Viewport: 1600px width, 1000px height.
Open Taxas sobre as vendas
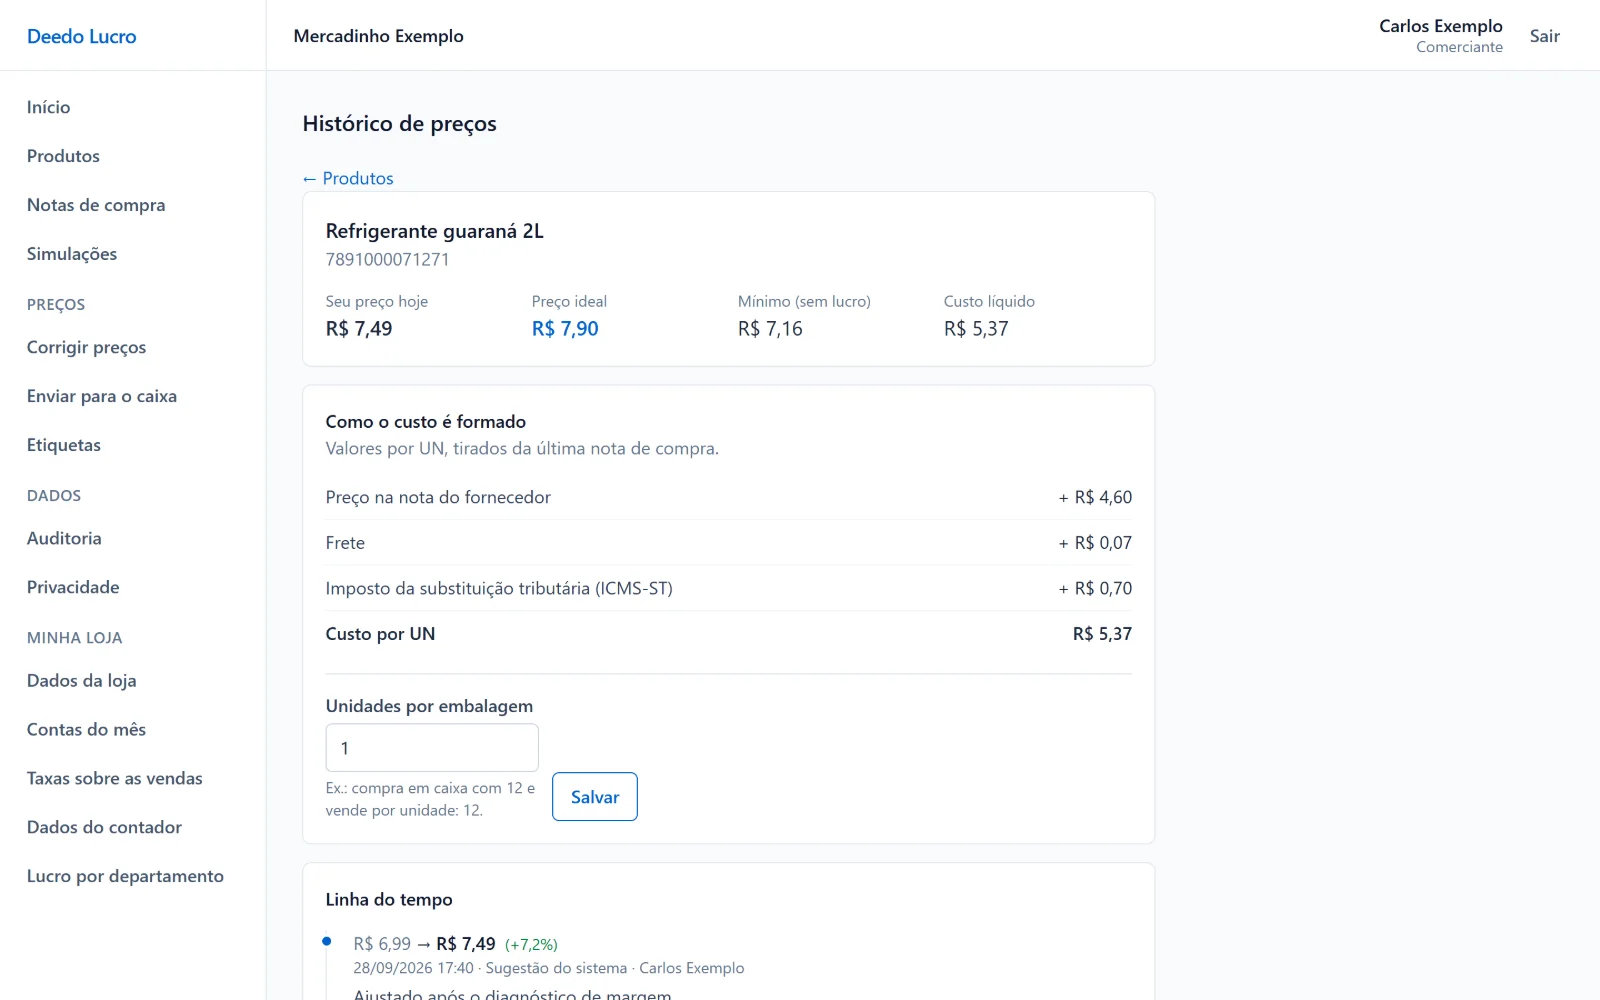tap(114, 778)
